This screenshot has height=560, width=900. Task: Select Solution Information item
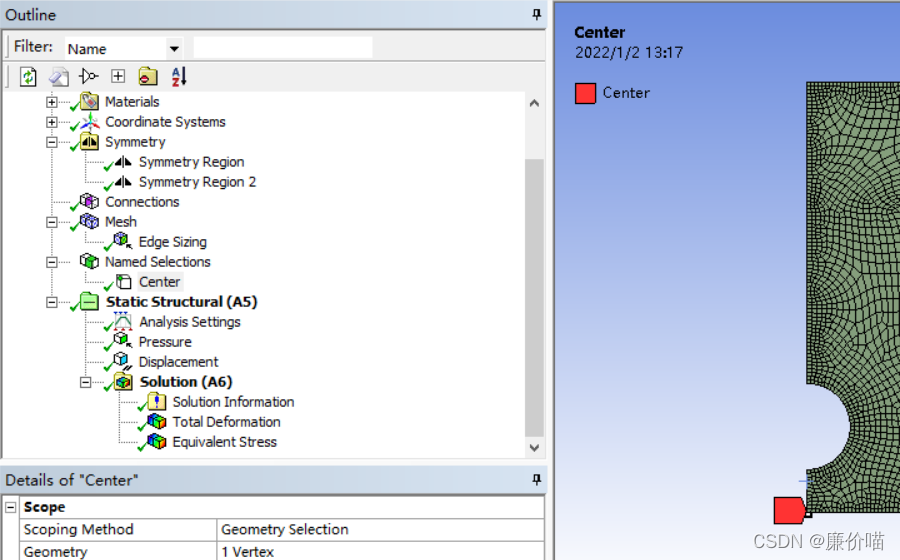point(234,402)
